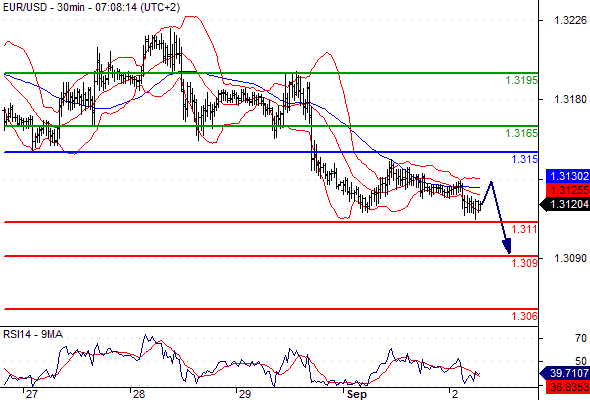The height and width of the screenshot is (400, 590).
Task: Select the 28 date marker on time axis
Action: 139,394
